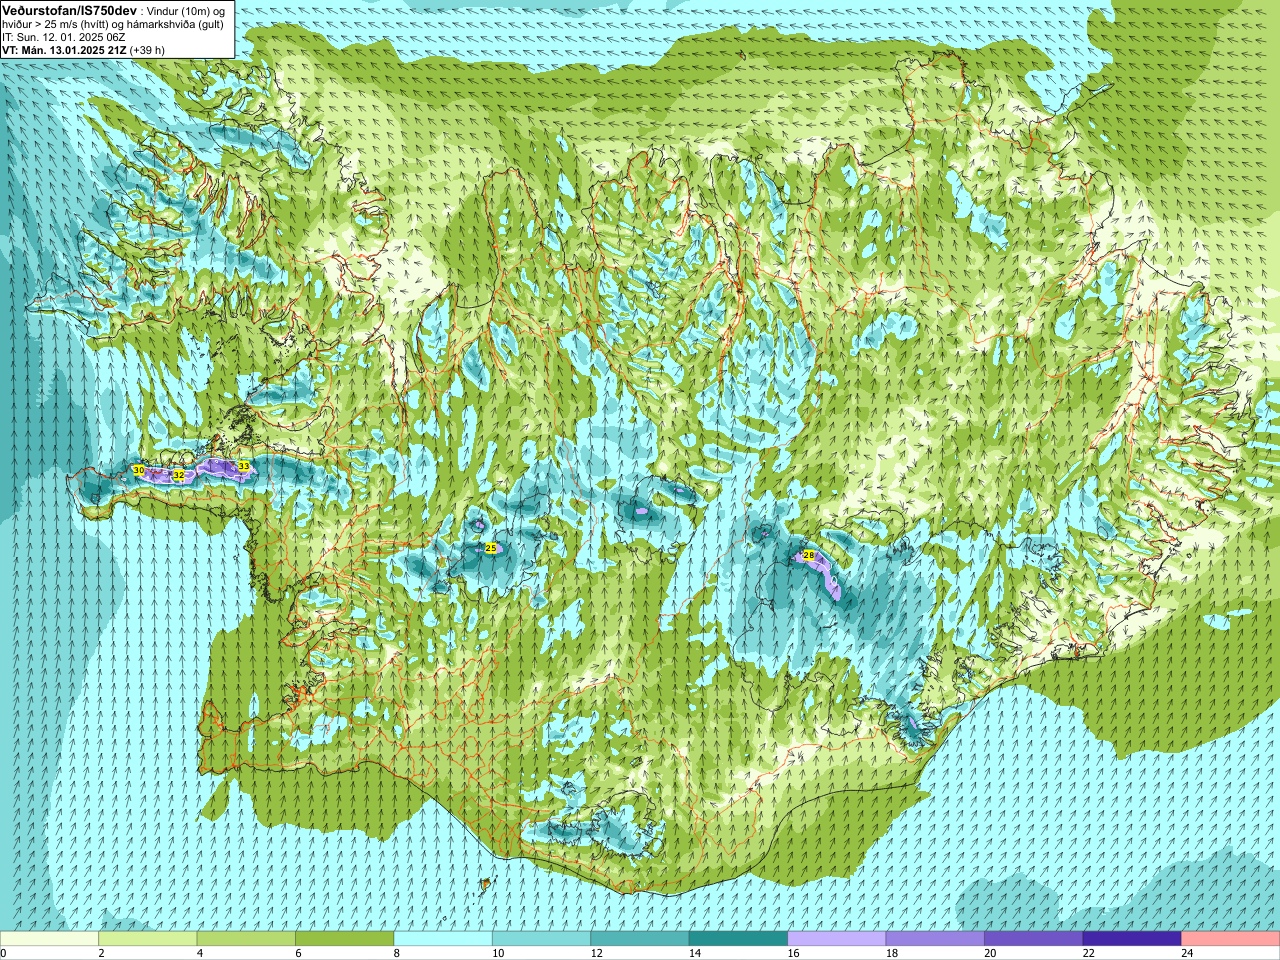The width and height of the screenshot is (1280, 960).
Task: Click the pale cream 0–2 m/s legend swatch
Action: coord(49,939)
